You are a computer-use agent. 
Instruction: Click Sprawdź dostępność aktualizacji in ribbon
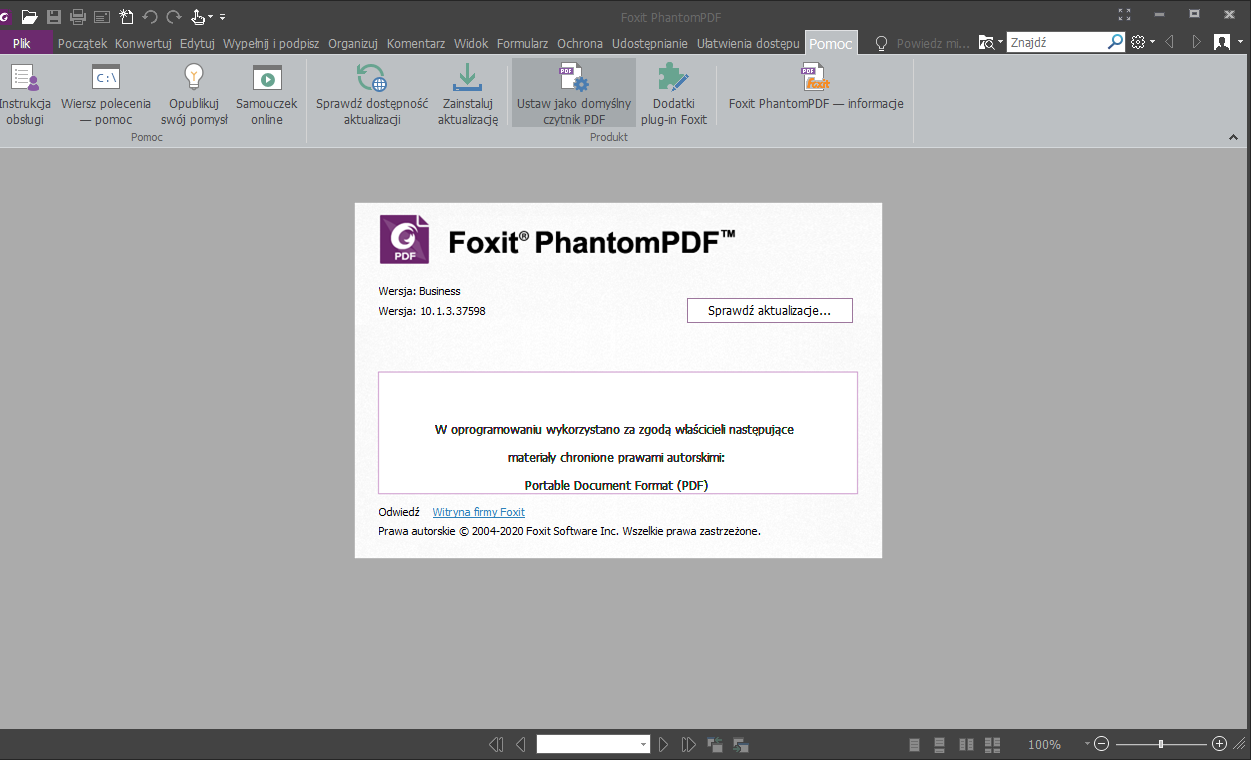tap(372, 94)
